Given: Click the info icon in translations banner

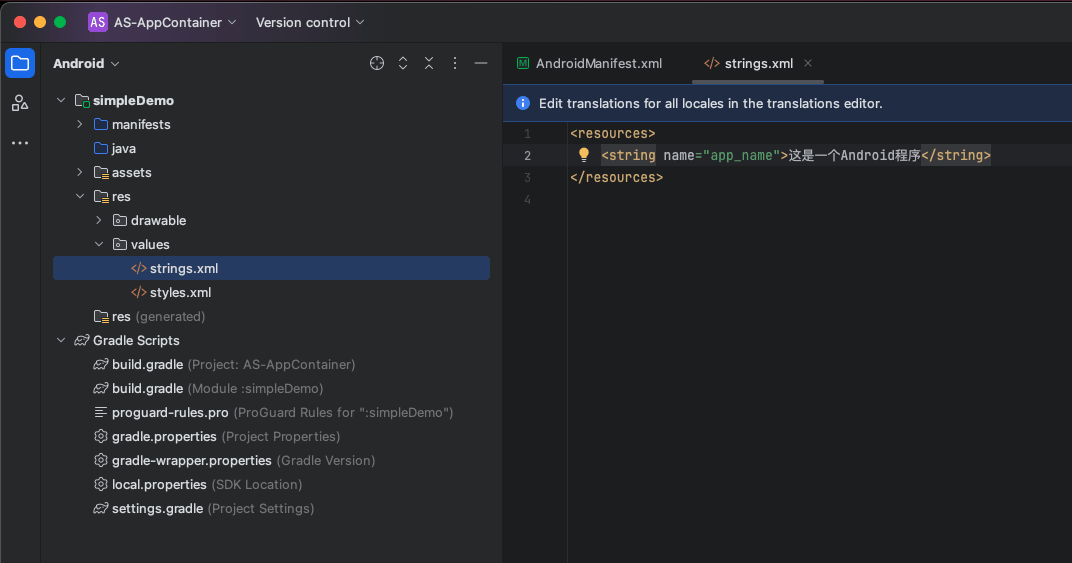Looking at the screenshot, I should (x=523, y=103).
